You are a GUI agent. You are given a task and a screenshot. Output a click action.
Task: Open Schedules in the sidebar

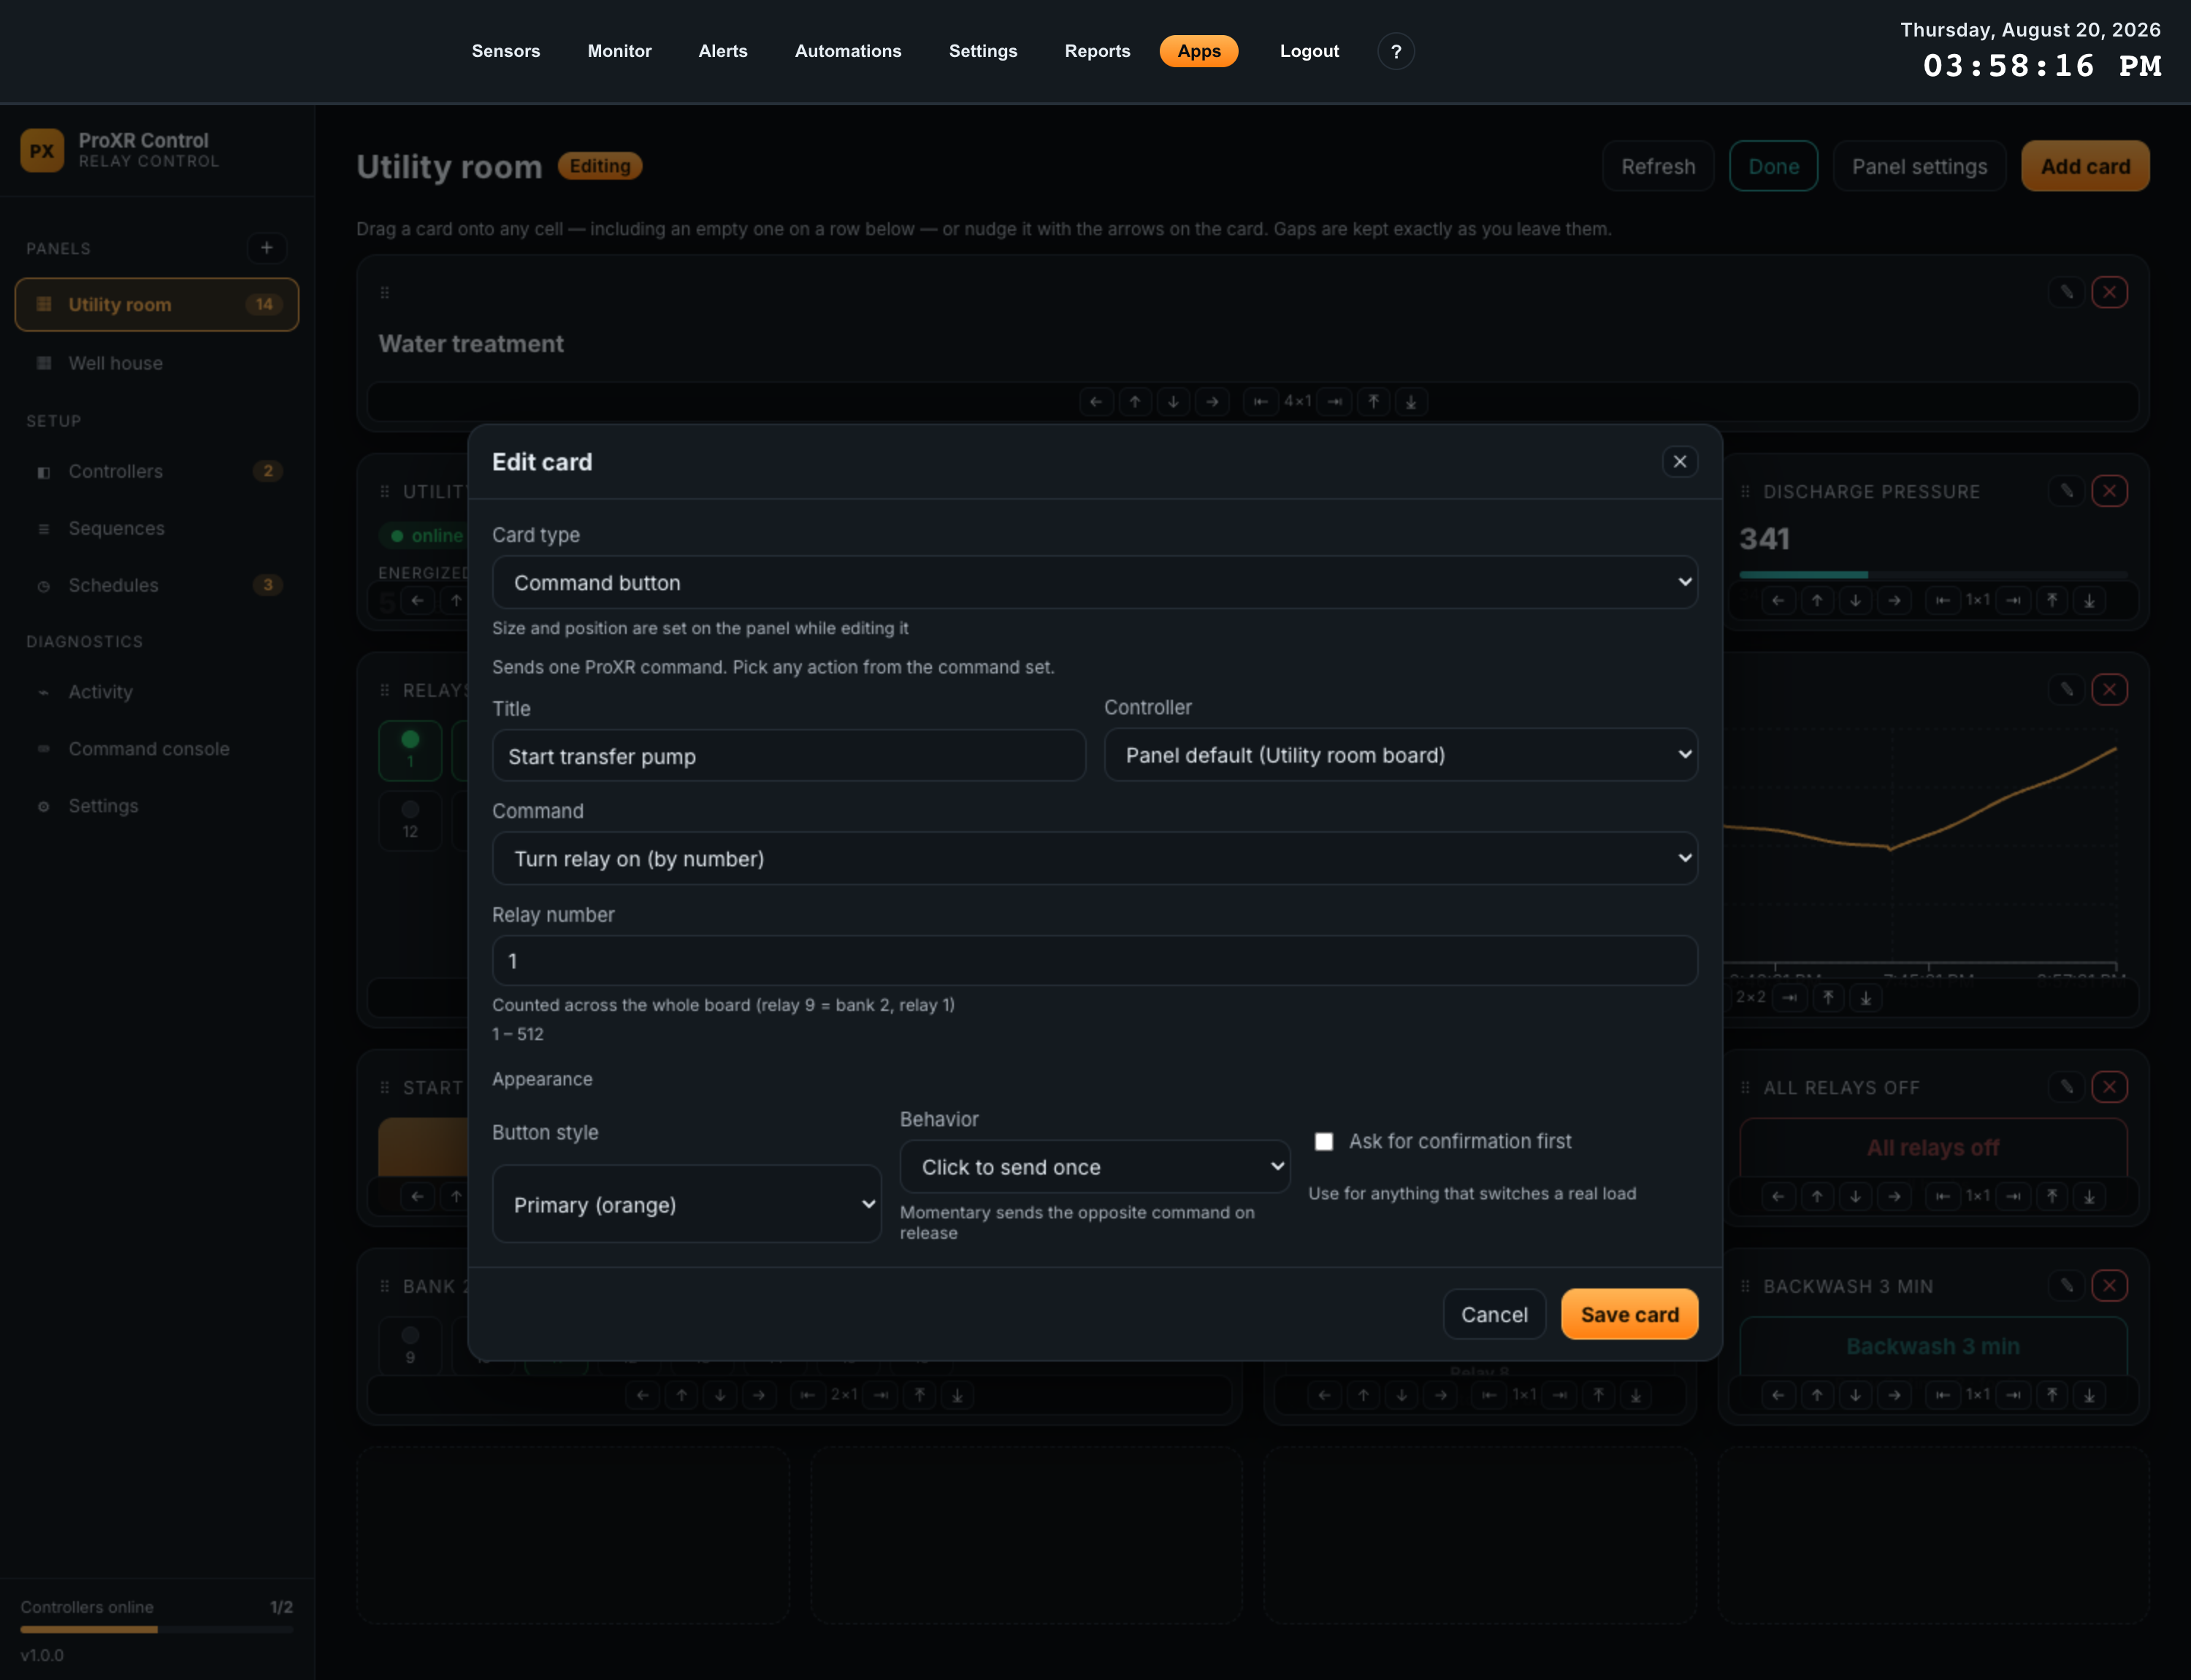(157, 585)
